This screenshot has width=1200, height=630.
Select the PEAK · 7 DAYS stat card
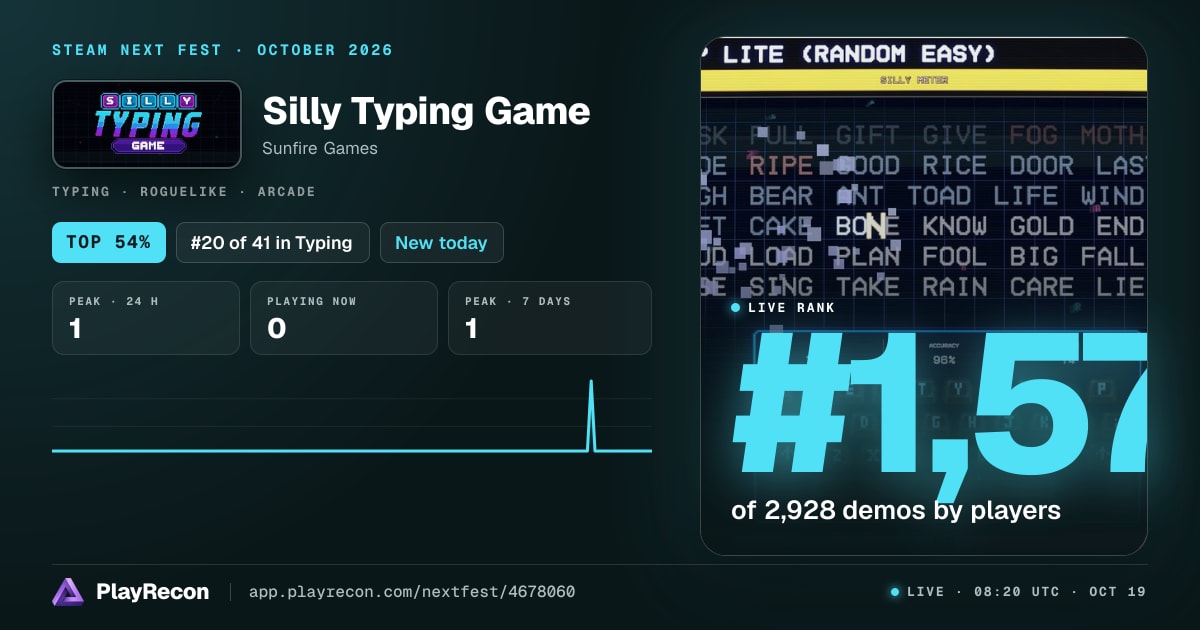tap(550, 318)
